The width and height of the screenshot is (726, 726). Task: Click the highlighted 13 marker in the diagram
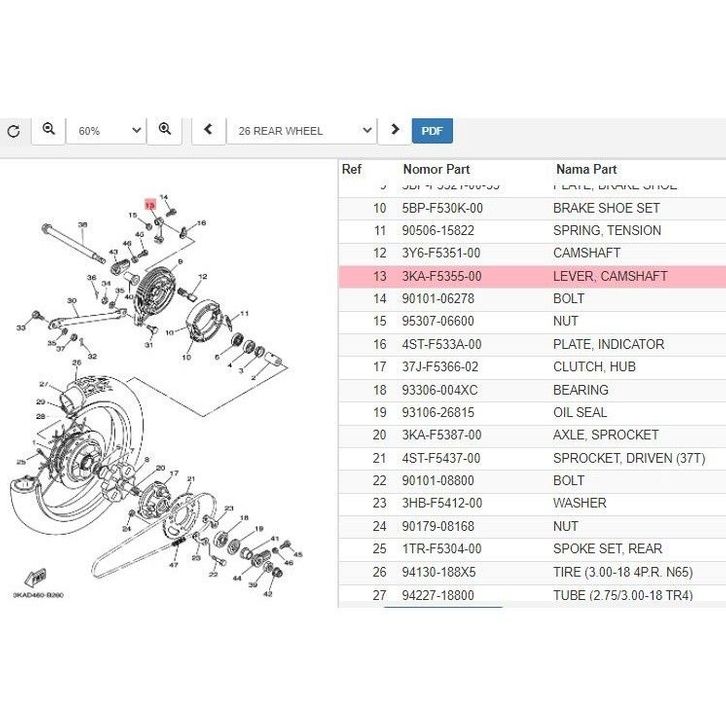150,204
